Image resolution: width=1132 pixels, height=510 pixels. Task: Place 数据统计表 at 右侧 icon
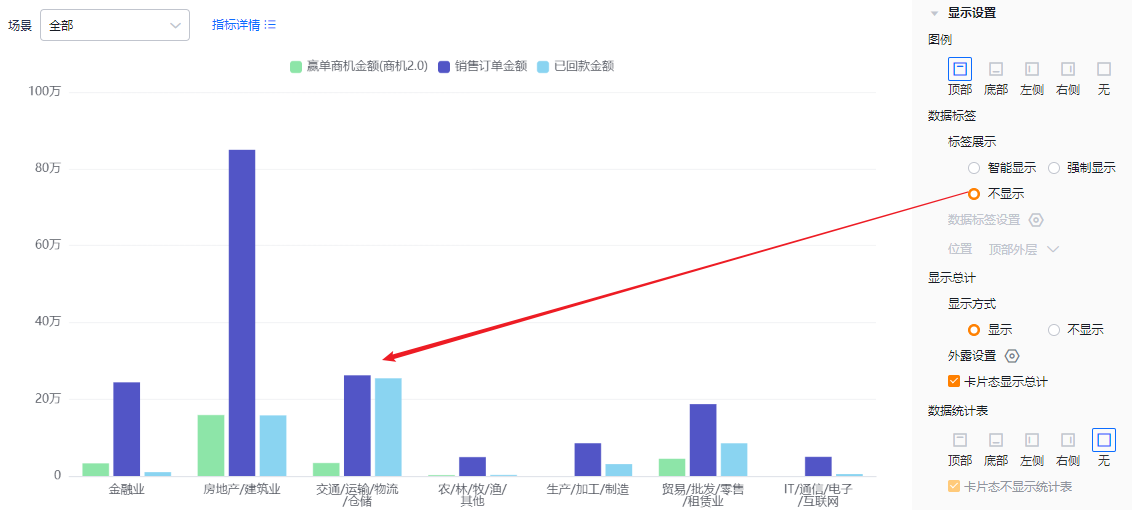tap(1068, 440)
